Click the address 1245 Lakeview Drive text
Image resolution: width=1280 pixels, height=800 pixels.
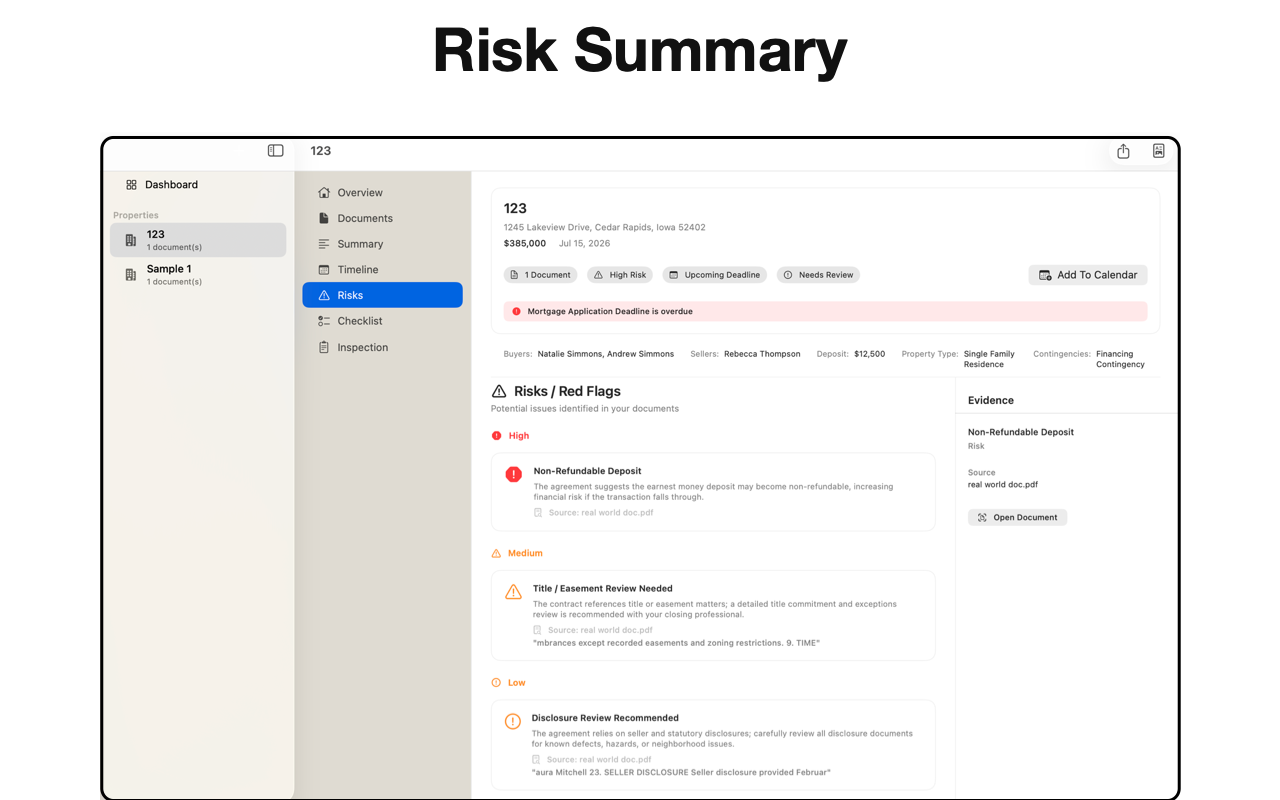(604, 228)
